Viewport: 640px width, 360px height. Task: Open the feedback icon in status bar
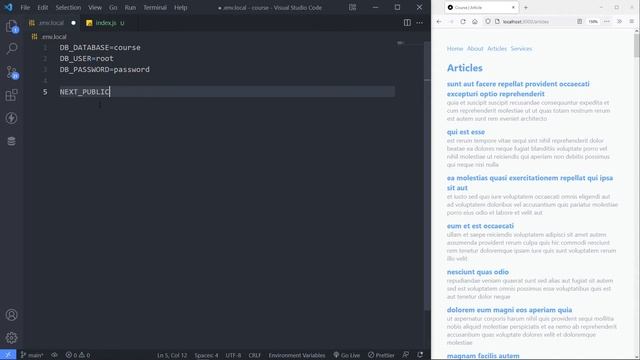click(x=406, y=355)
